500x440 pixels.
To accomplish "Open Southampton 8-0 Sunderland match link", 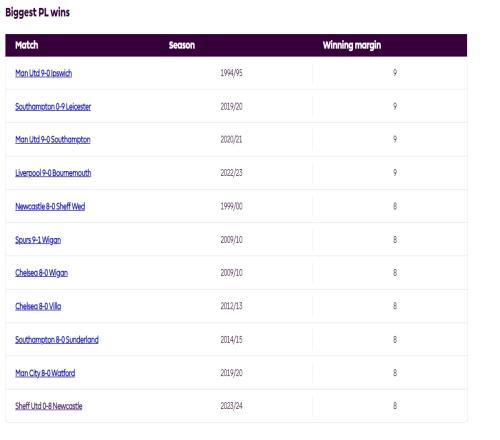I will [57, 339].
